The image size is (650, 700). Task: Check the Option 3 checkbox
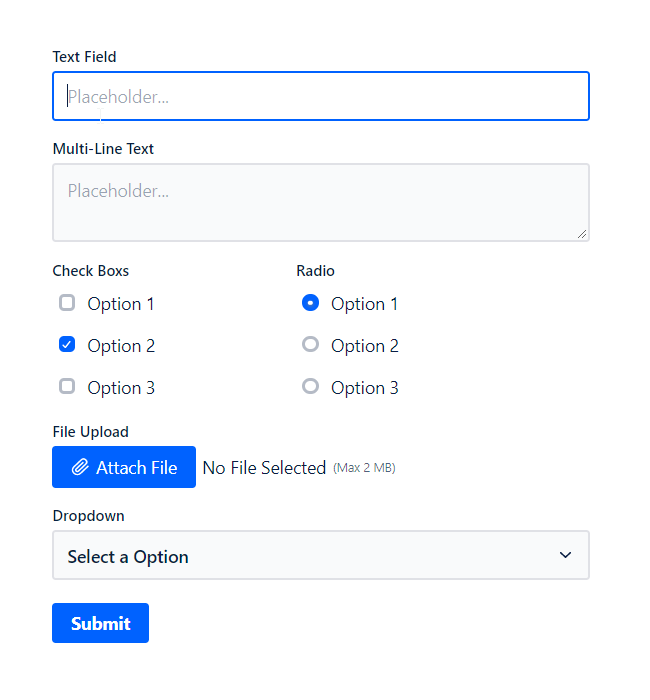coord(67,386)
